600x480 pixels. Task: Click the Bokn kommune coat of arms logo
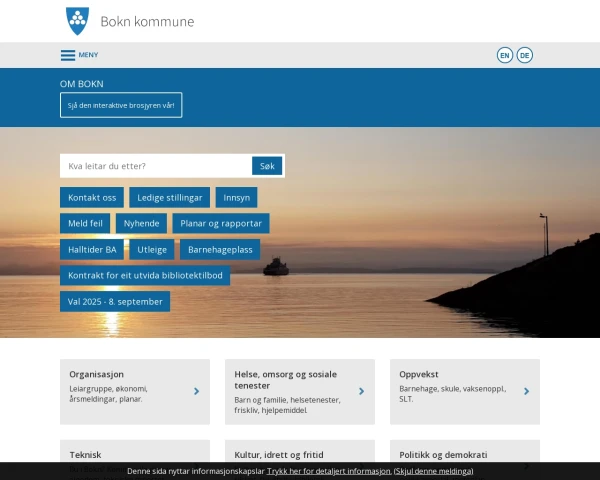pyautogui.click(x=76, y=20)
